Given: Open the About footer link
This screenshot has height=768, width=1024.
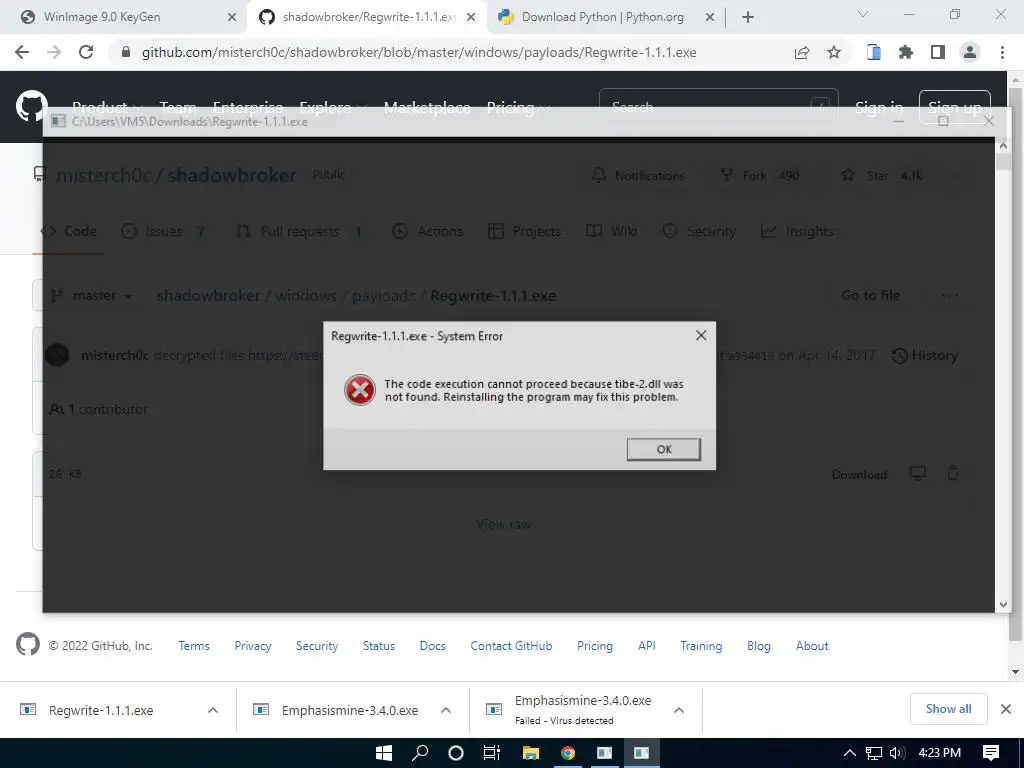Looking at the screenshot, I should 812,646.
